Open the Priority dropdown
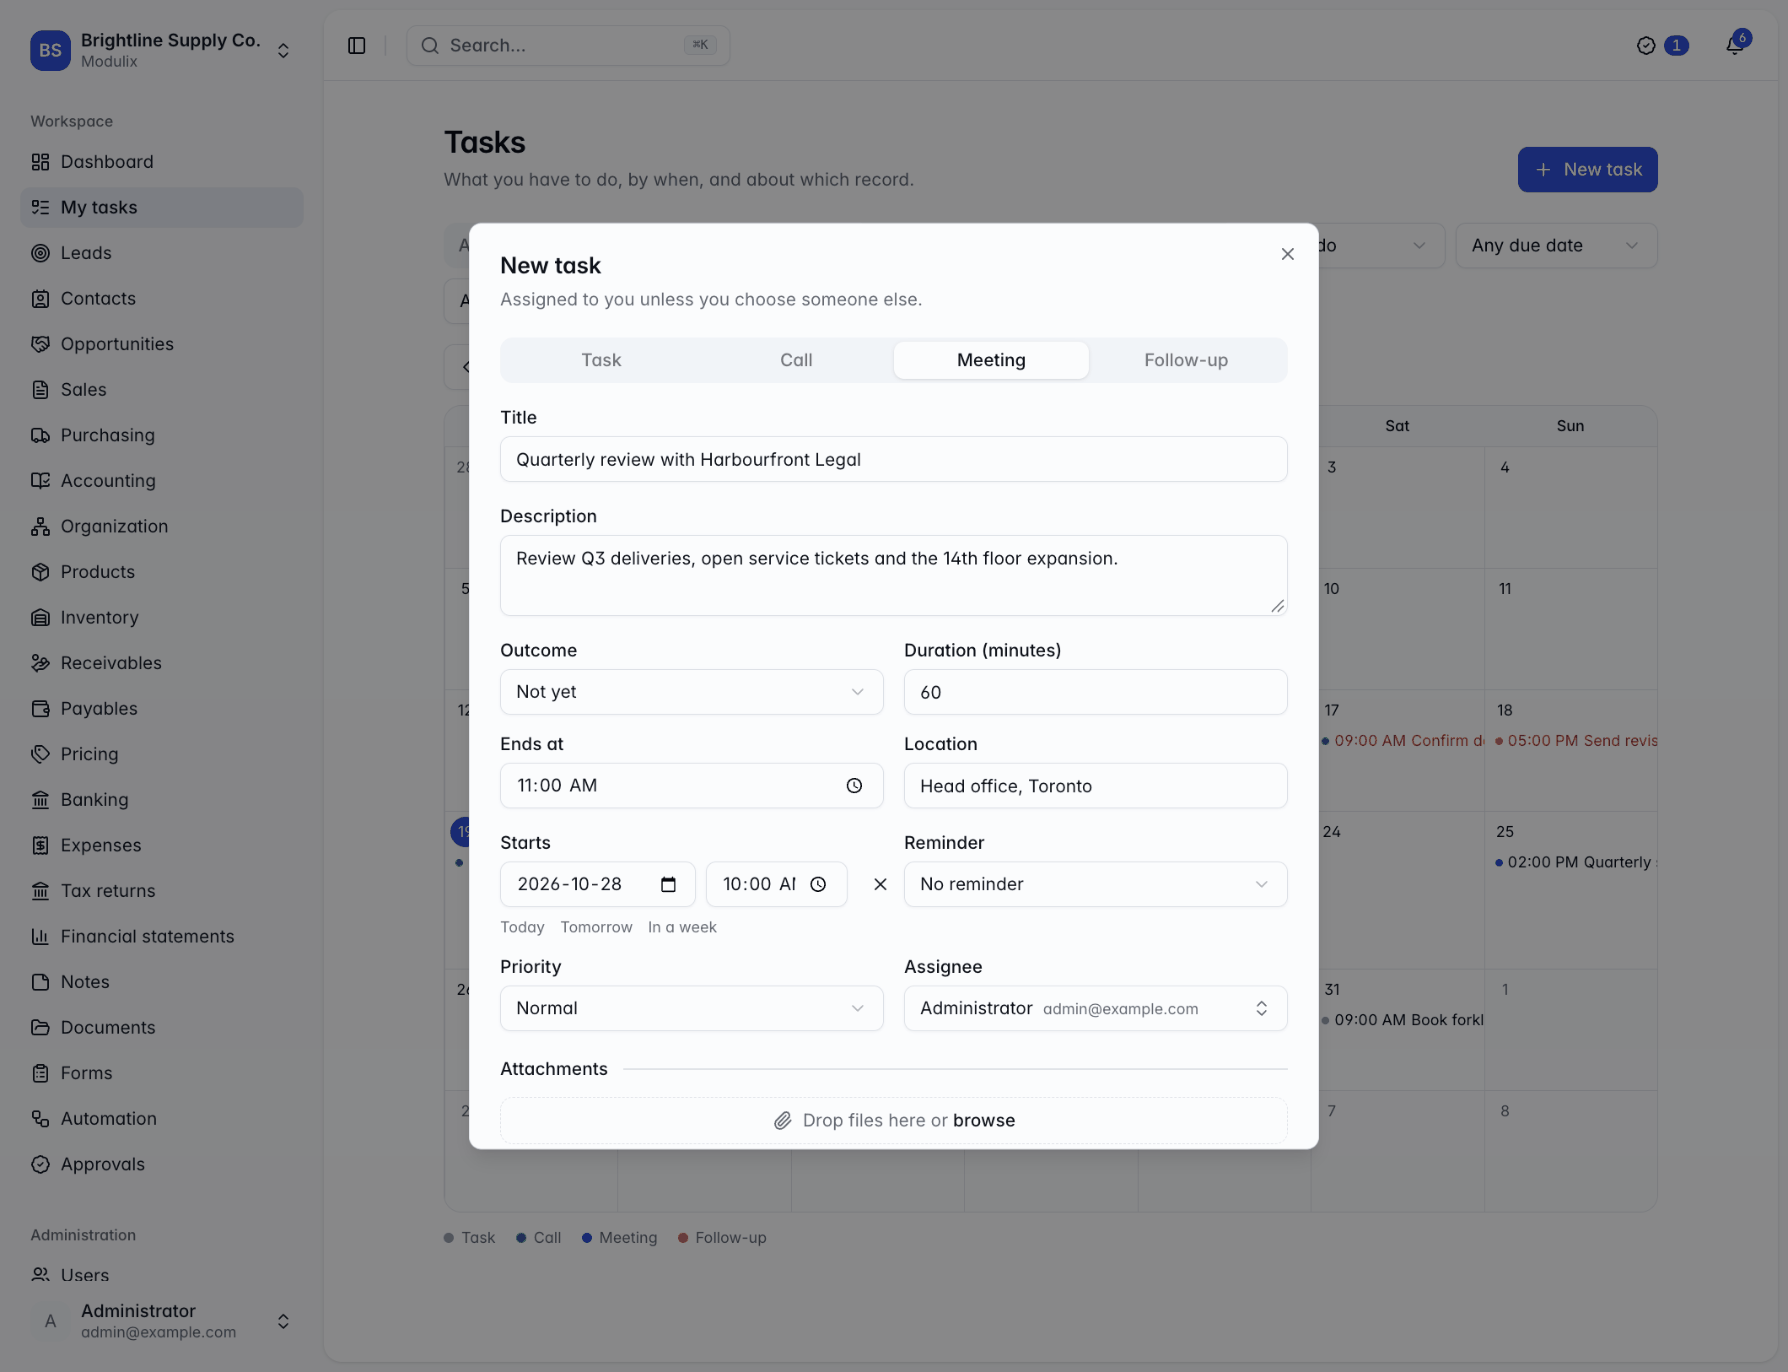 [x=692, y=1008]
